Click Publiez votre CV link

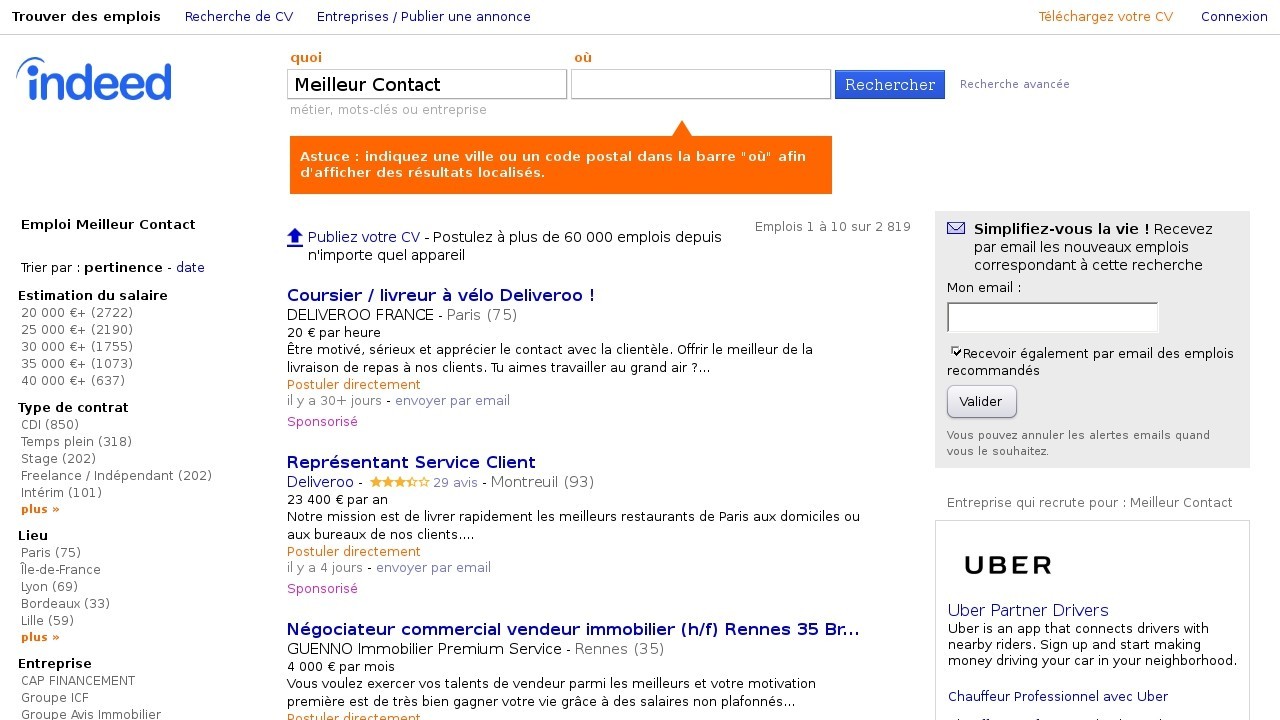tap(364, 237)
